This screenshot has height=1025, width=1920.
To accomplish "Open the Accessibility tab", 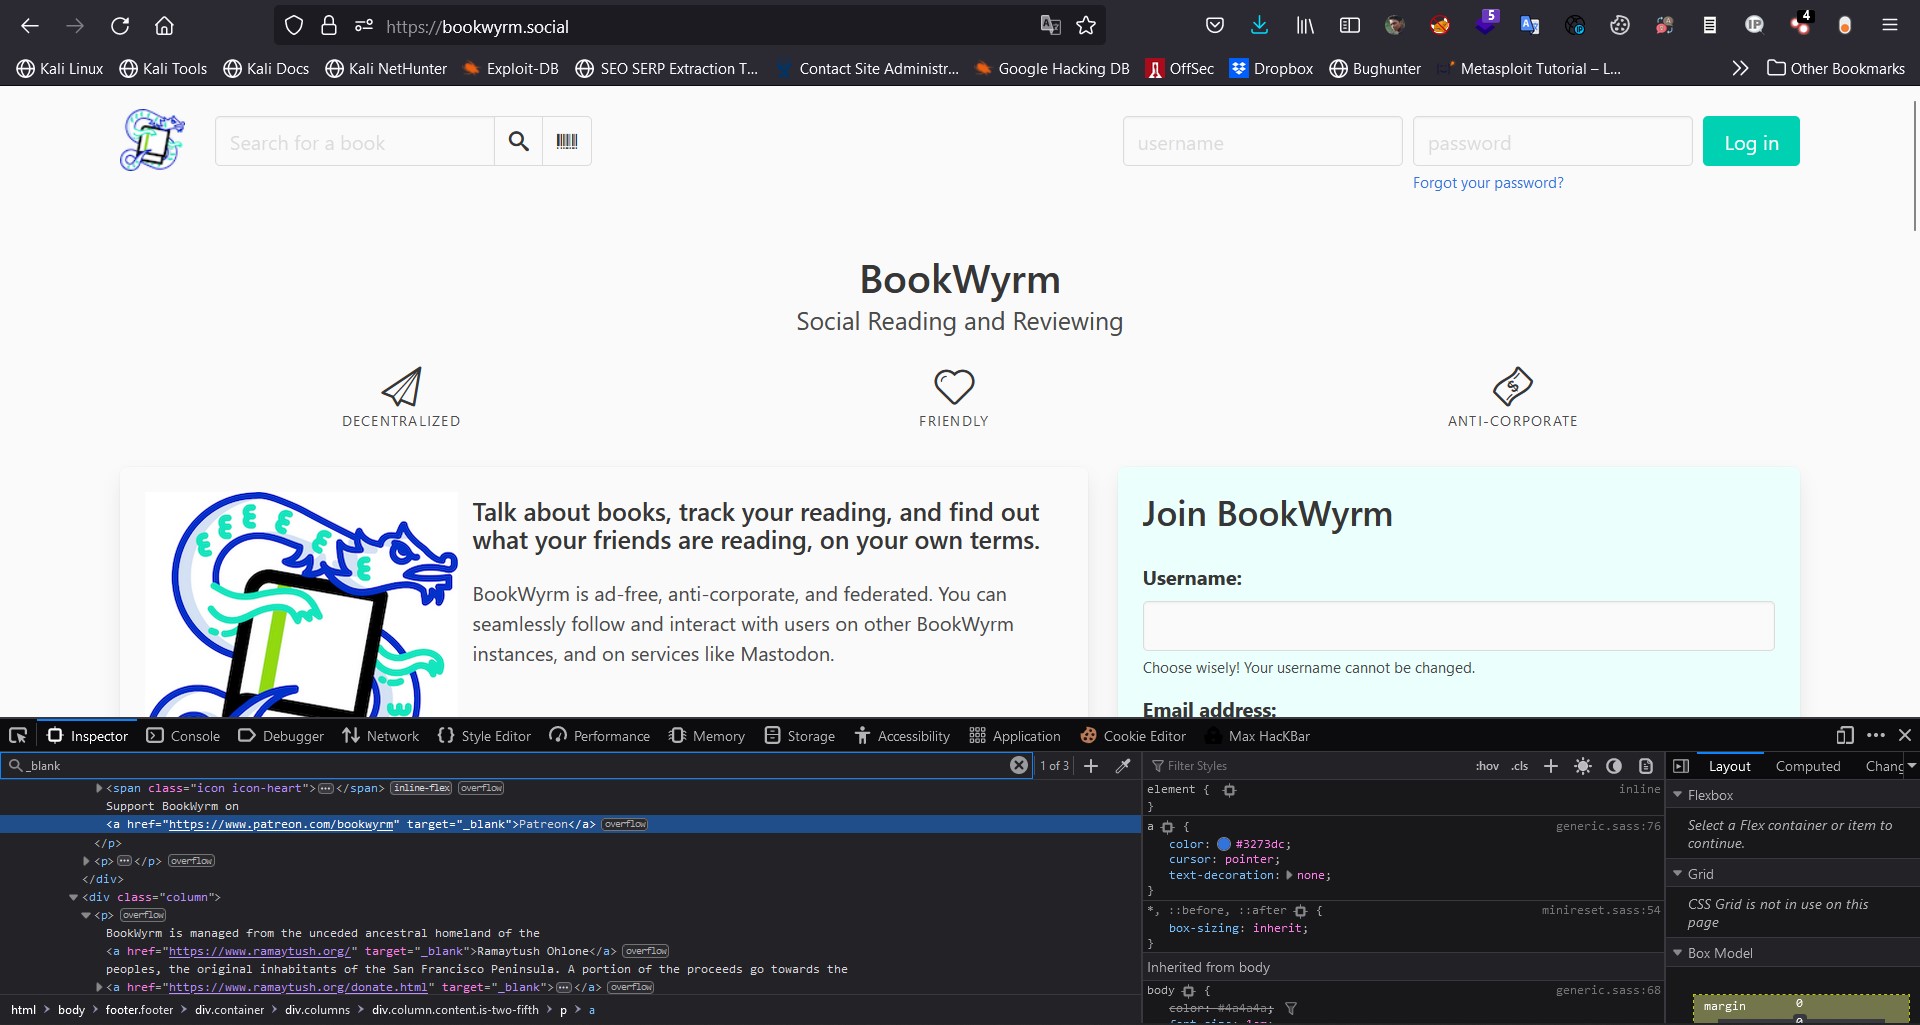I will [x=902, y=736].
